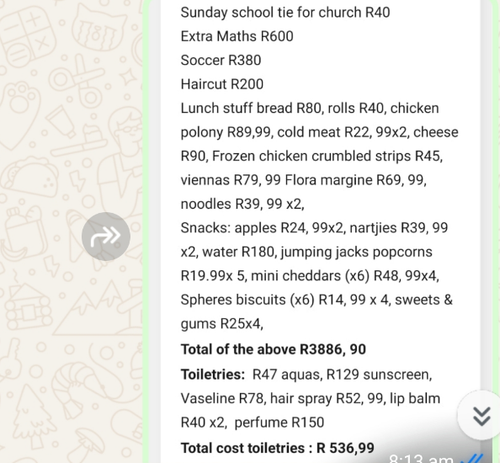Click 'Sunday school tie for church R40' text
Screen dimensions: 500x463
pyautogui.click(x=285, y=12)
